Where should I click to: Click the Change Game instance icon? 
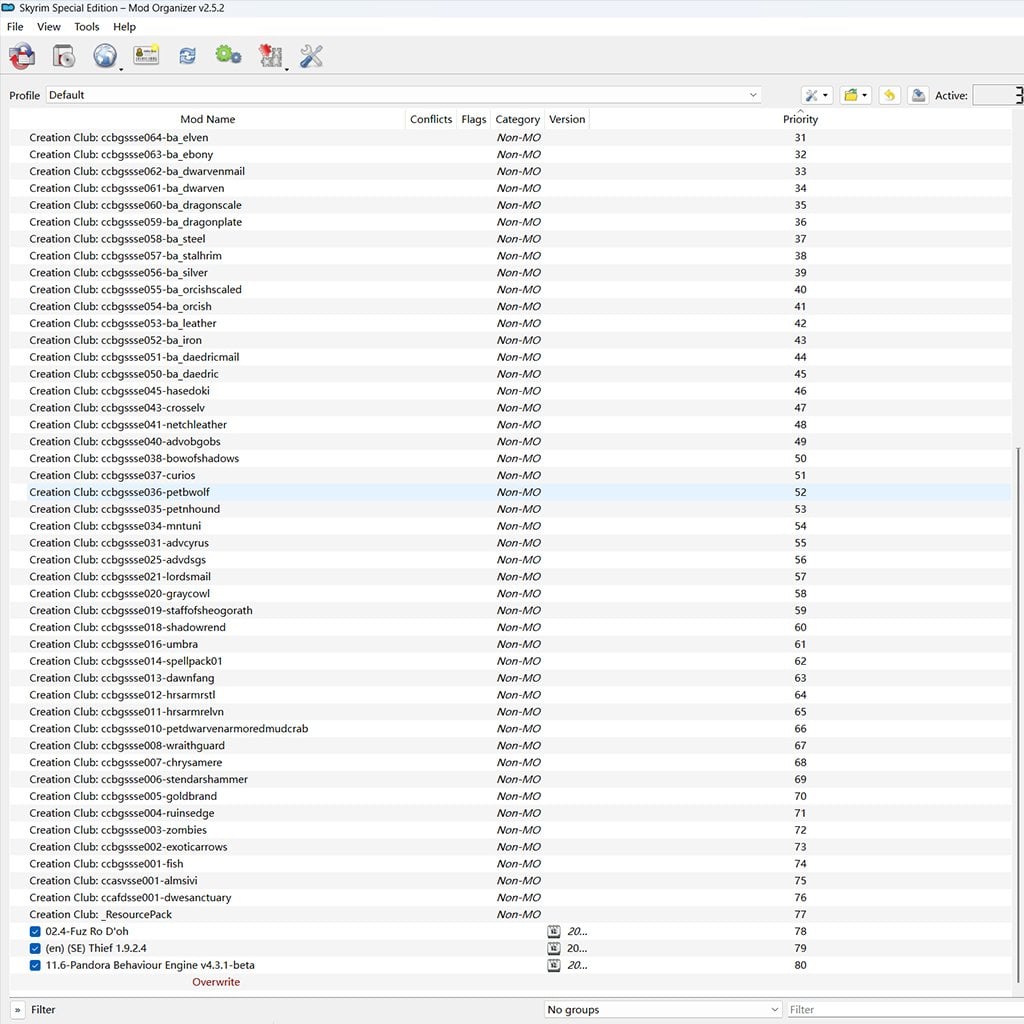pyautogui.click(x=22, y=56)
